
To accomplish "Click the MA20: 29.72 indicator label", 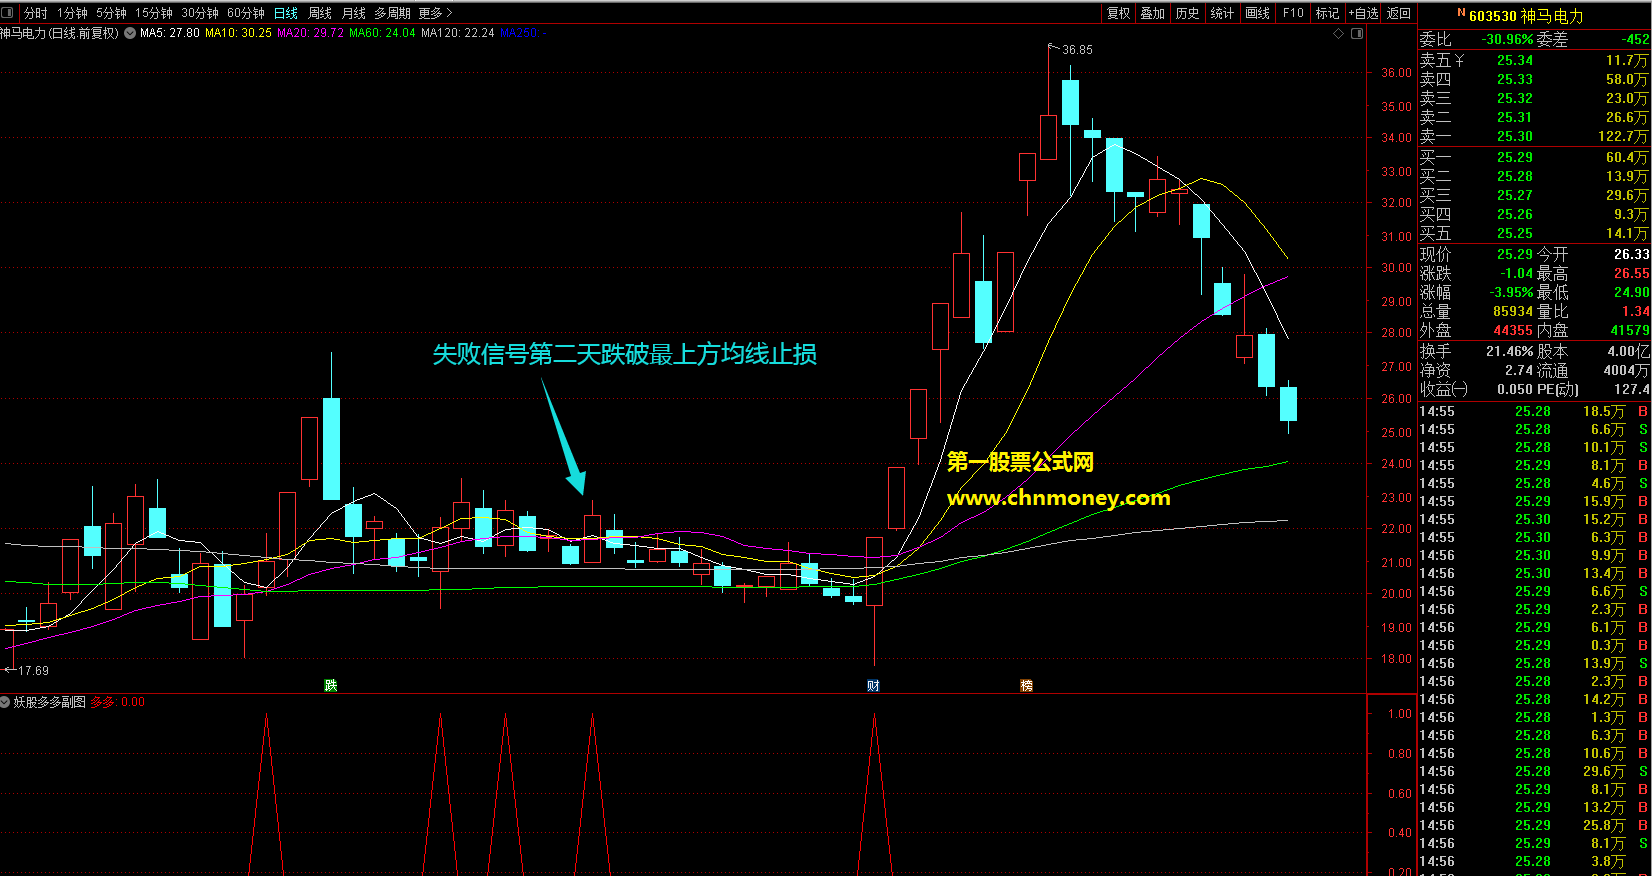I will pyautogui.click(x=310, y=33).
